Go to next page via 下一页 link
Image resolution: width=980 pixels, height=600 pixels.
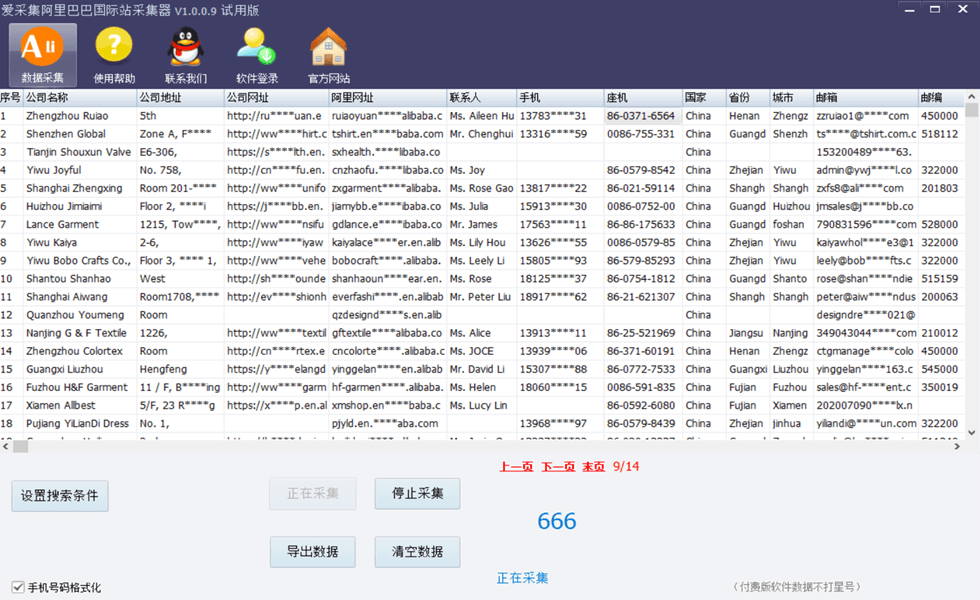click(558, 466)
